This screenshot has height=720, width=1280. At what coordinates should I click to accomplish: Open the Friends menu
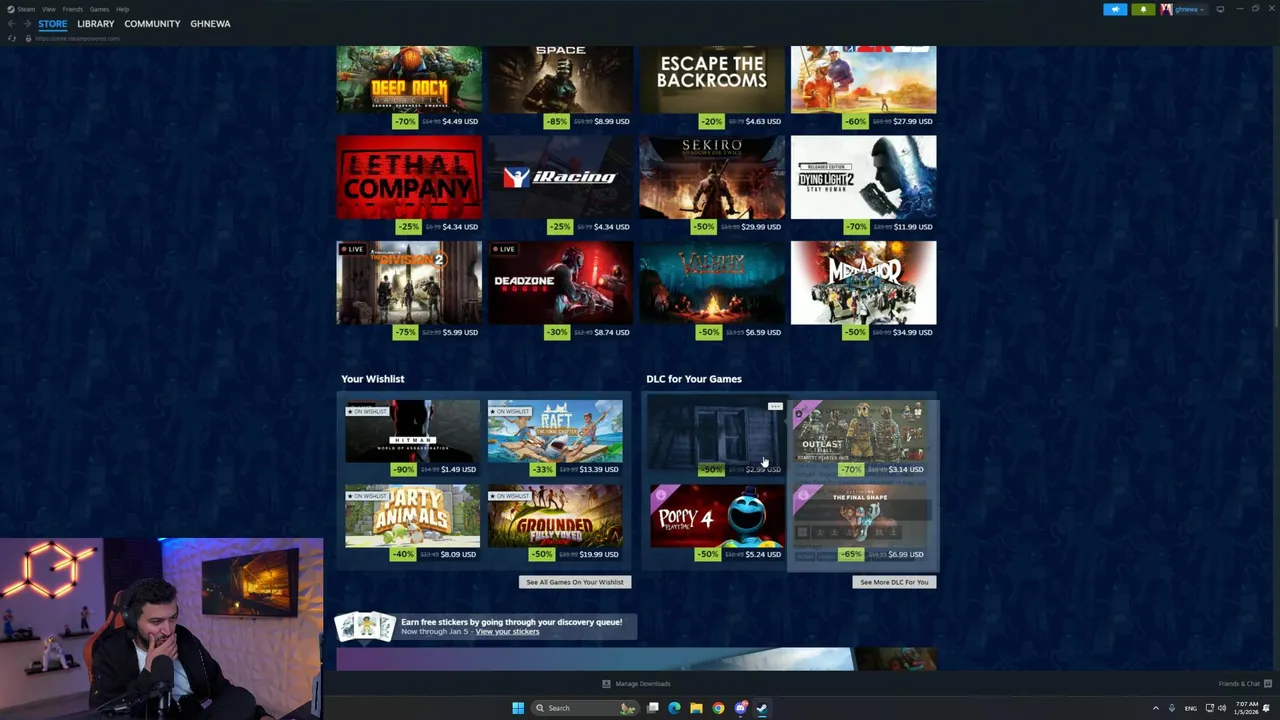(72, 9)
